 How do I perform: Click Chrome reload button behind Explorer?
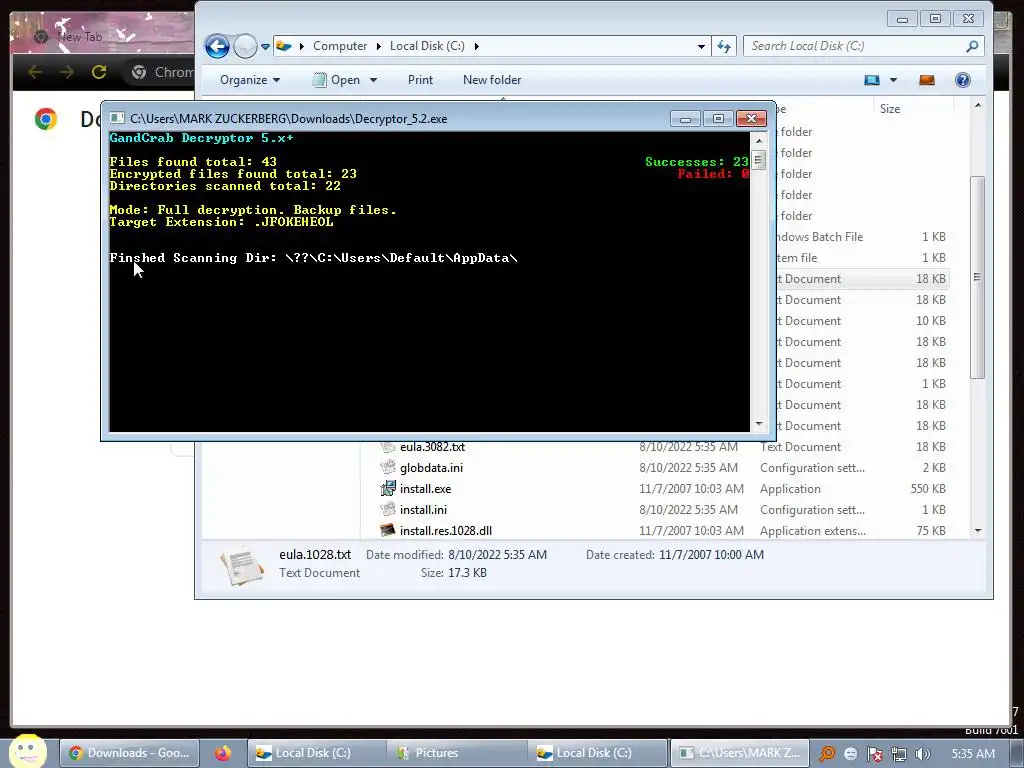pyautogui.click(x=99, y=72)
